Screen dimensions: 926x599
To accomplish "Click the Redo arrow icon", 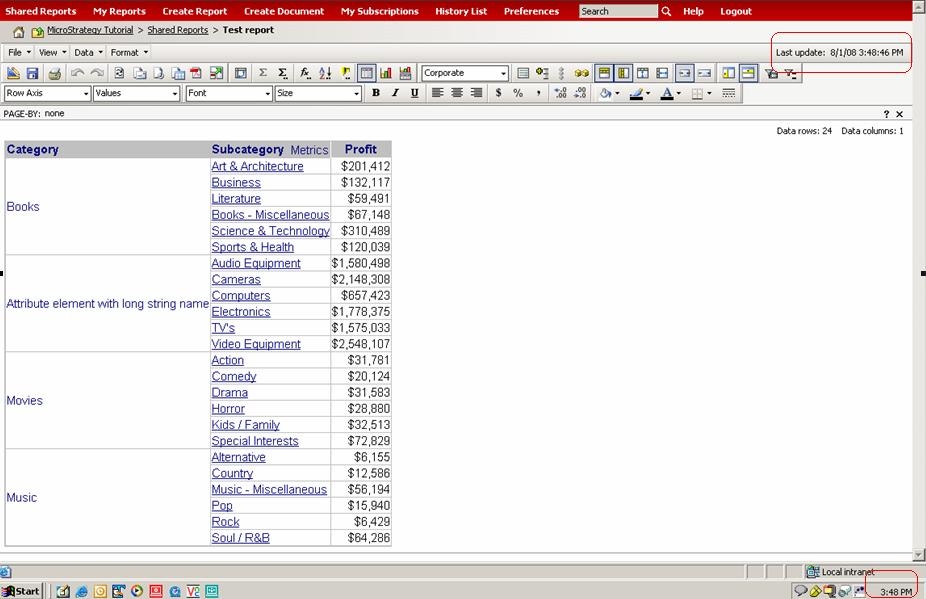I will [97, 73].
